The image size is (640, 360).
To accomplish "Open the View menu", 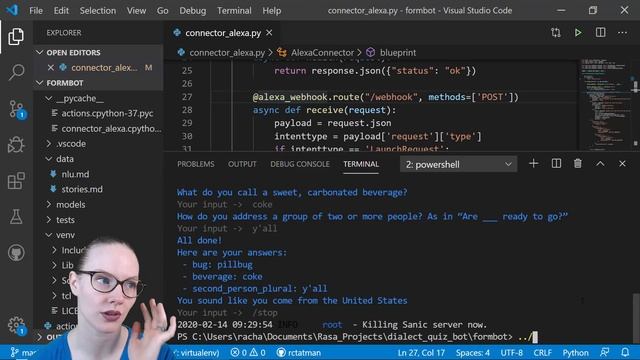I will (136, 10).
